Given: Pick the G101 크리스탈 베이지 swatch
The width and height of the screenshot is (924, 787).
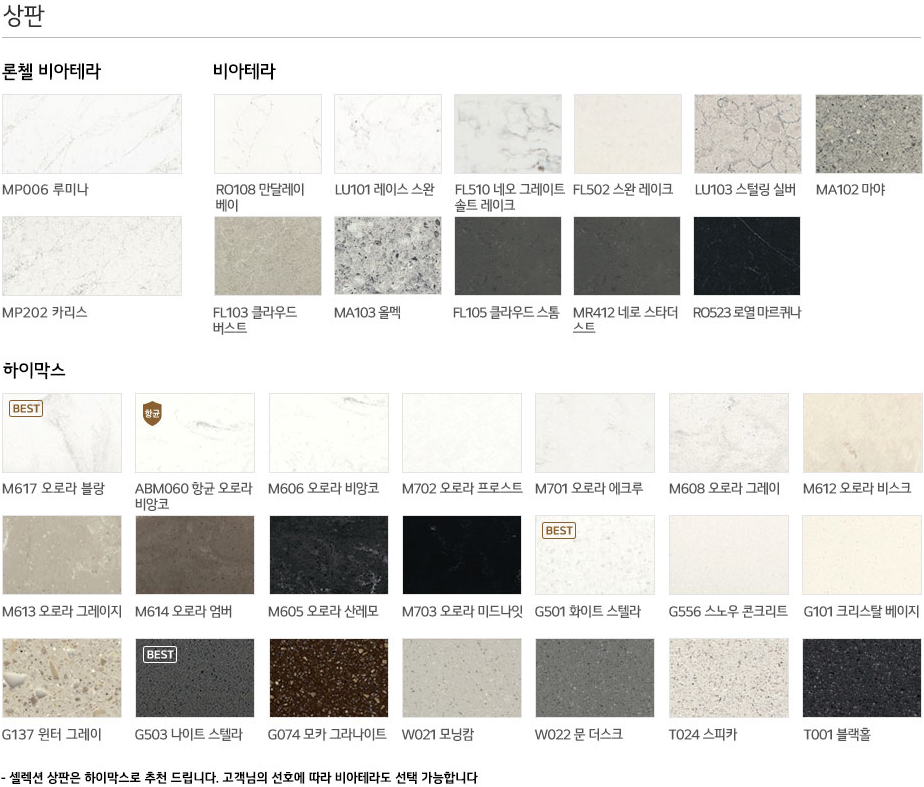Looking at the screenshot, I should pos(863,555).
